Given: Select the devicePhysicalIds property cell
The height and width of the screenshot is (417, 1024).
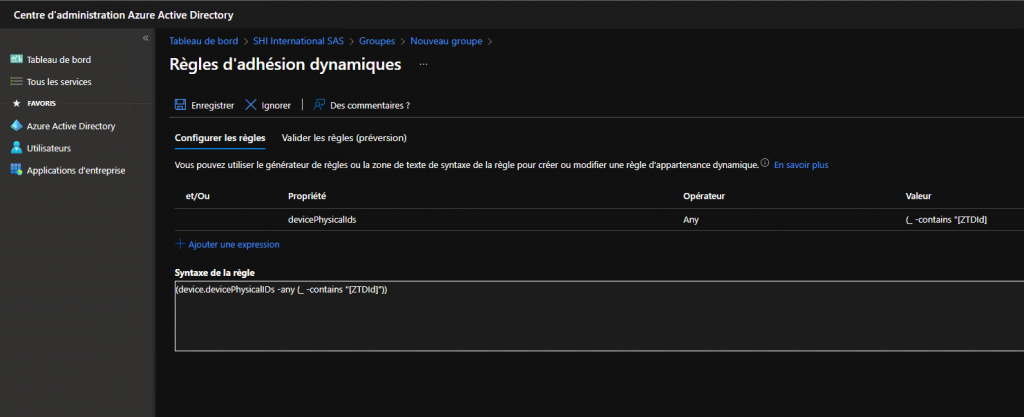Looking at the screenshot, I should (x=322, y=220).
